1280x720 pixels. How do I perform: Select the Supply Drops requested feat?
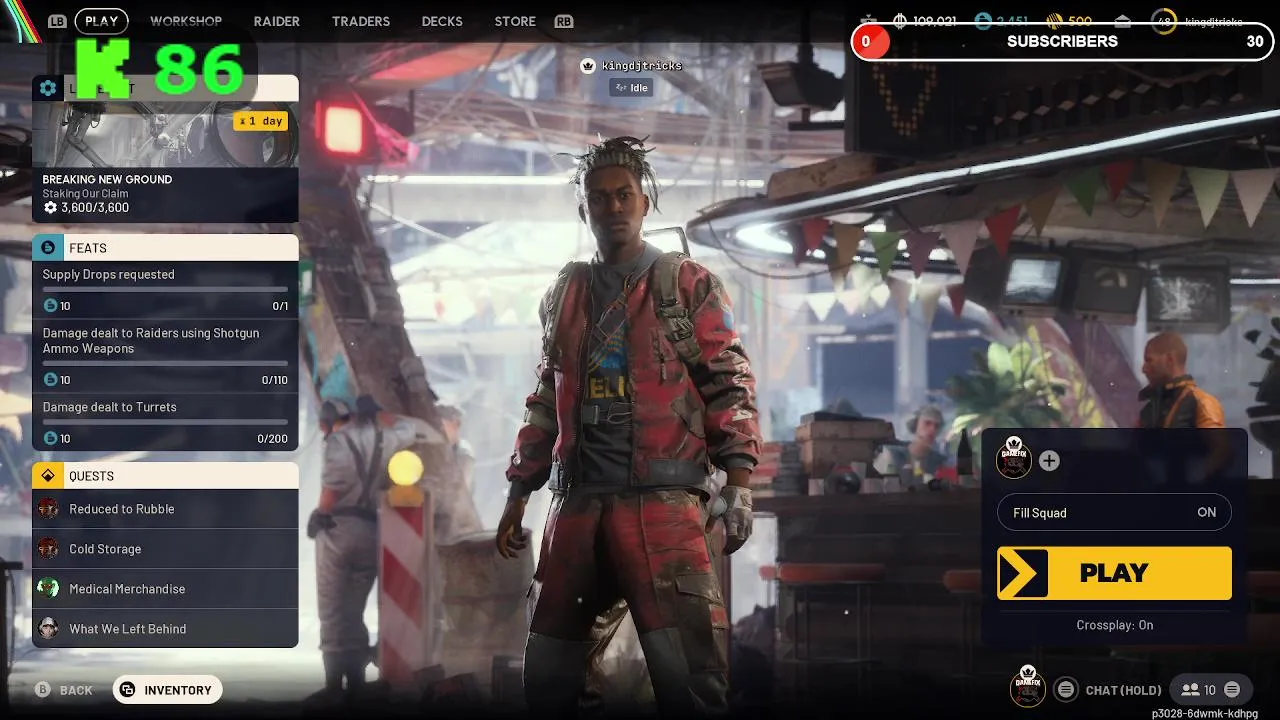tap(165, 290)
